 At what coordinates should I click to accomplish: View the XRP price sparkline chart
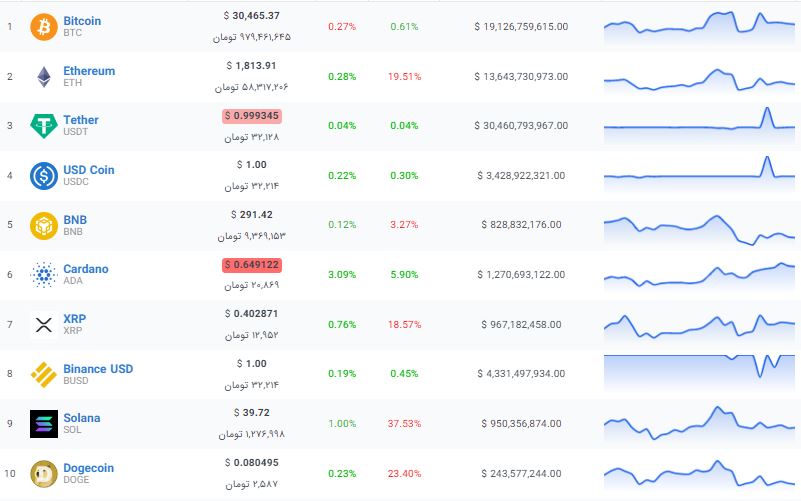pyautogui.click(x=699, y=327)
